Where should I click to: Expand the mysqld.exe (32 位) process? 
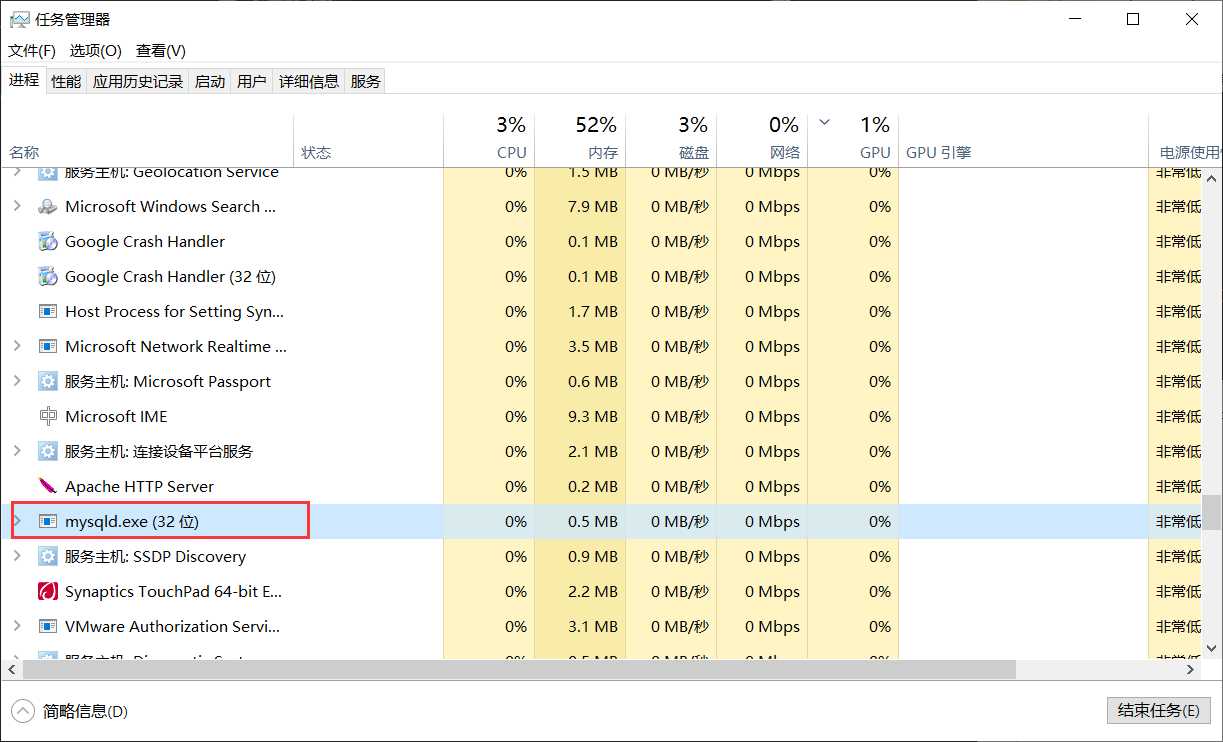point(17,521)
